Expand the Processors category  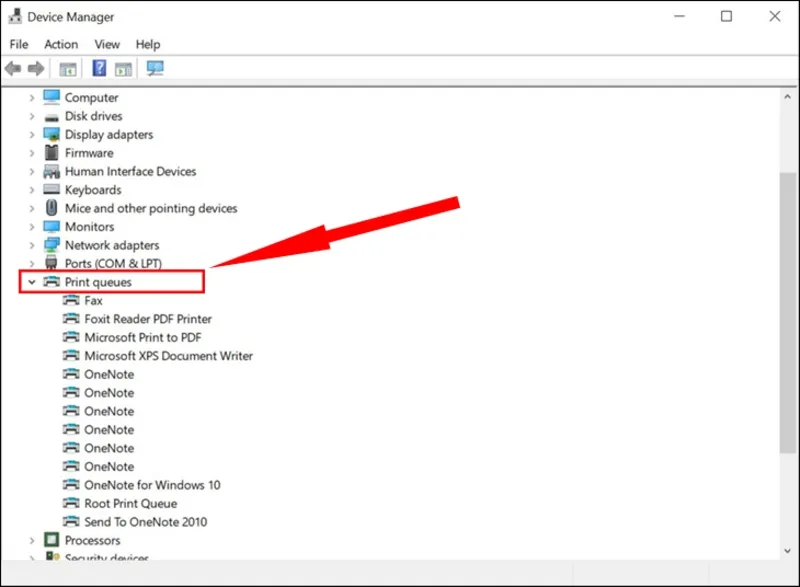pos(32,540)
